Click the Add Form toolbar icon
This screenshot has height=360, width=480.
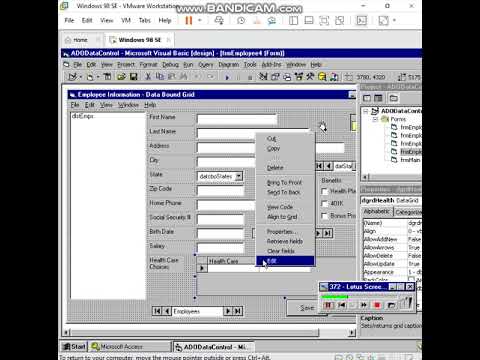pos(90,77)
